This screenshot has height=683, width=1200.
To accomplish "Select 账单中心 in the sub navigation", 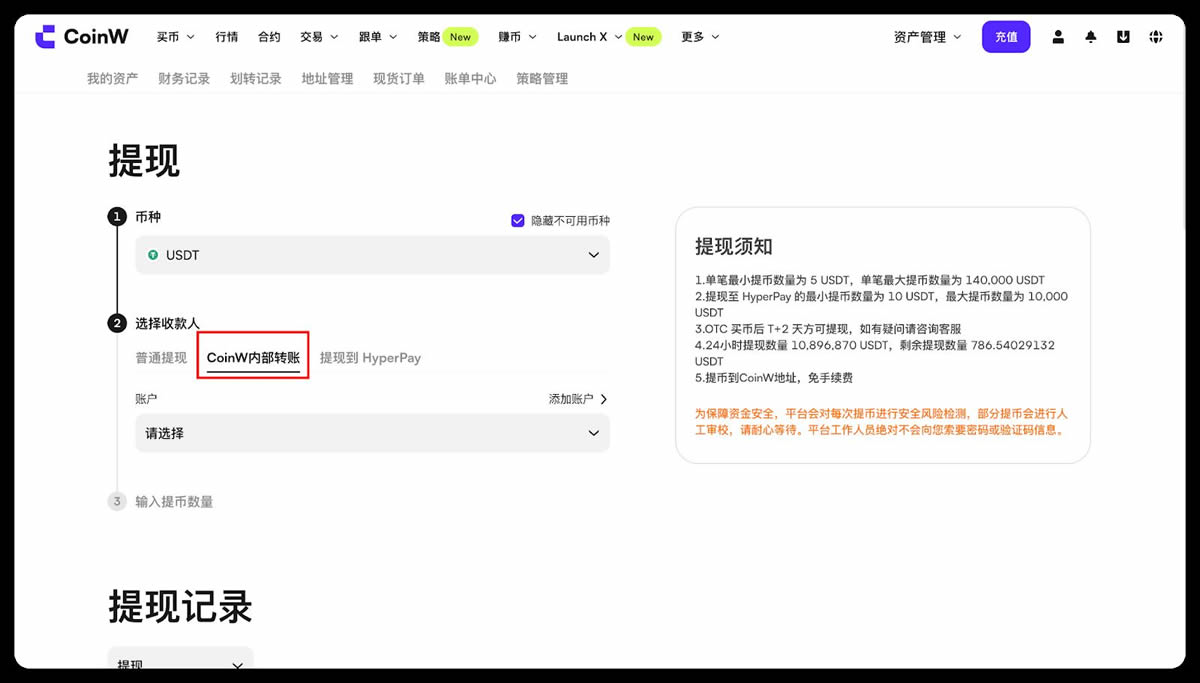I will tap(470, 78).
